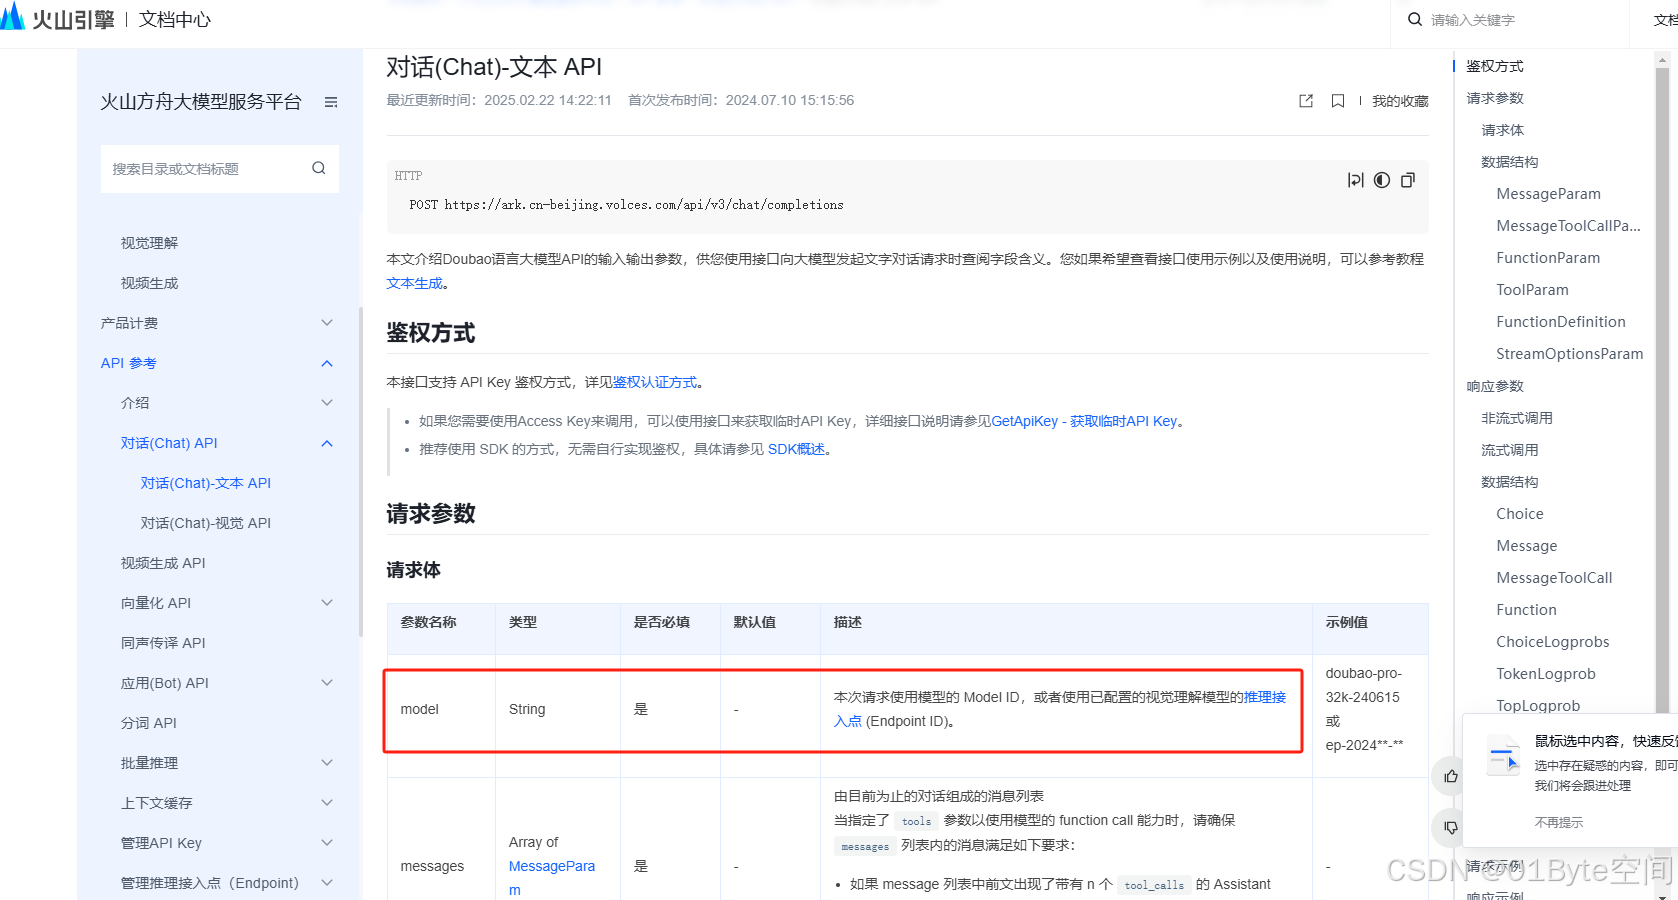Open the MessageParam type link
Viewport: 1678px width, 900px height.
[552, 878]
